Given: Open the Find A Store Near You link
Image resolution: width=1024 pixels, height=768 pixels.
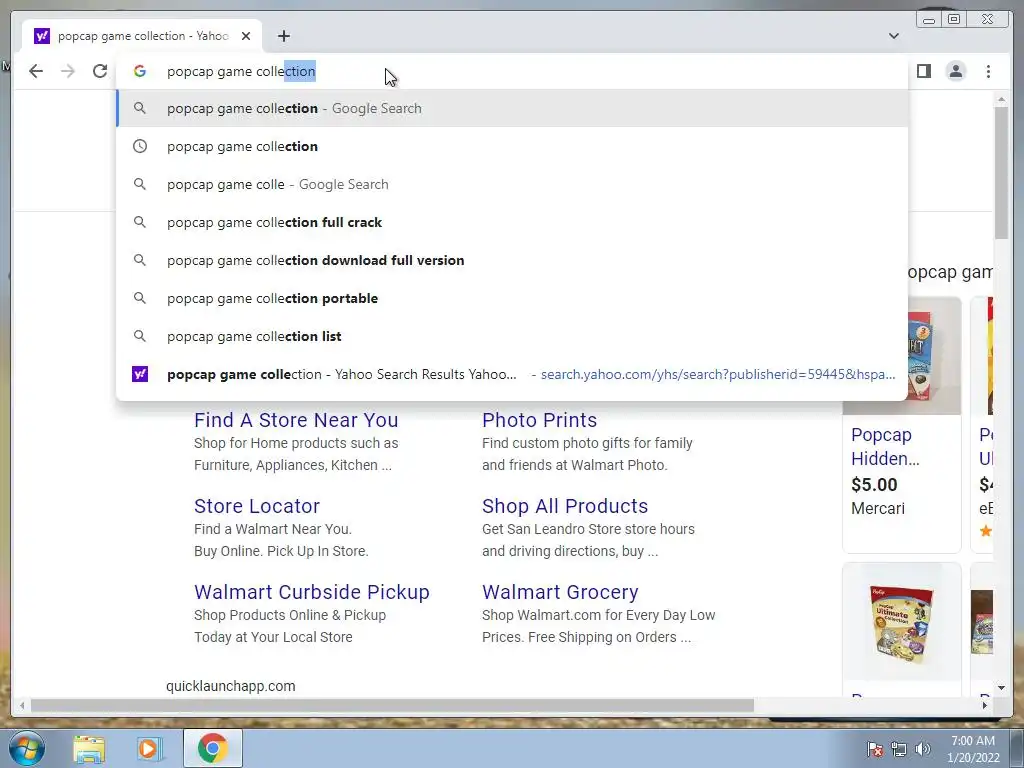Looking at the screenshot, I should 296,420.
